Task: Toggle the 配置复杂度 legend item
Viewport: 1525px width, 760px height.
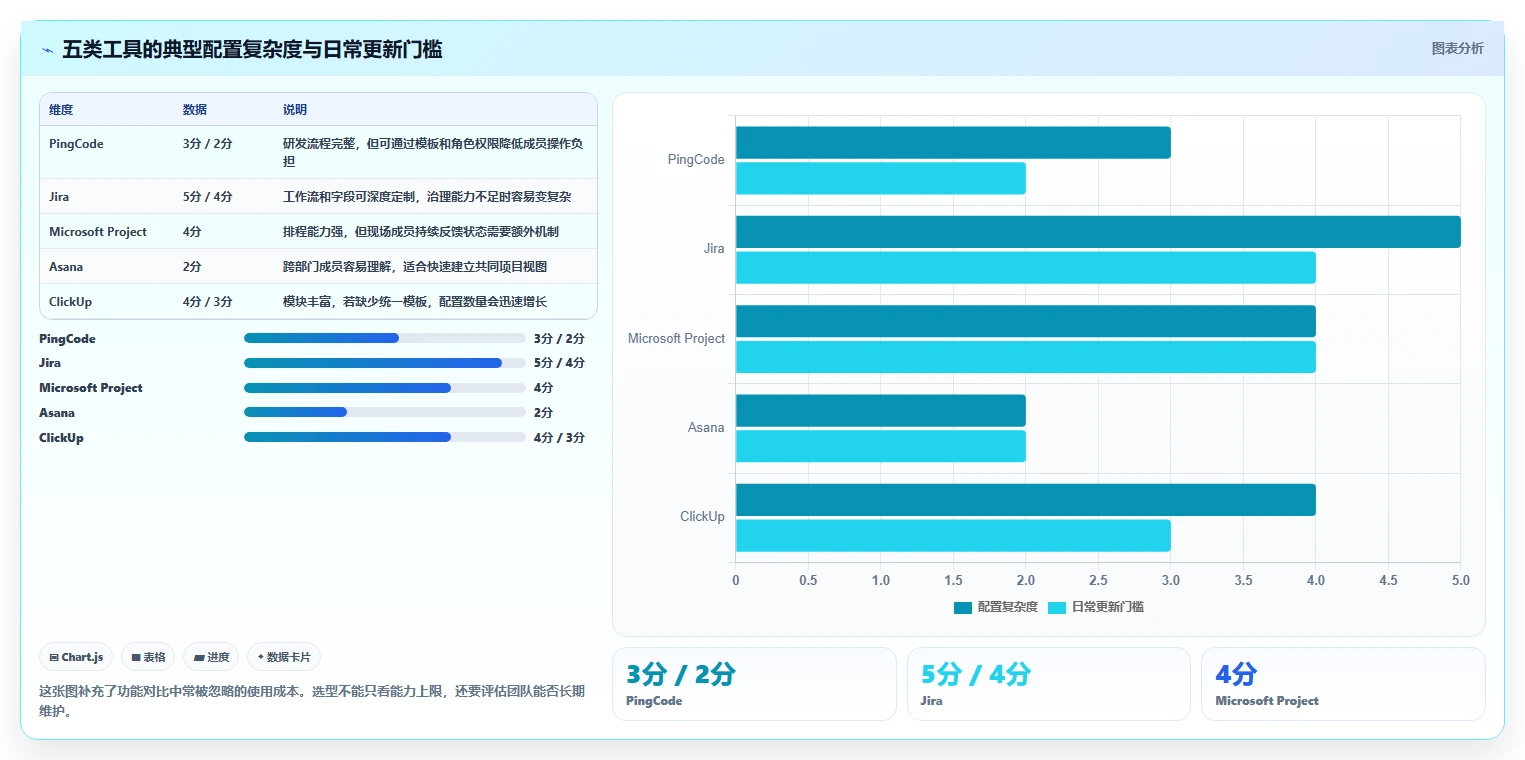Action: pos(996,607)
